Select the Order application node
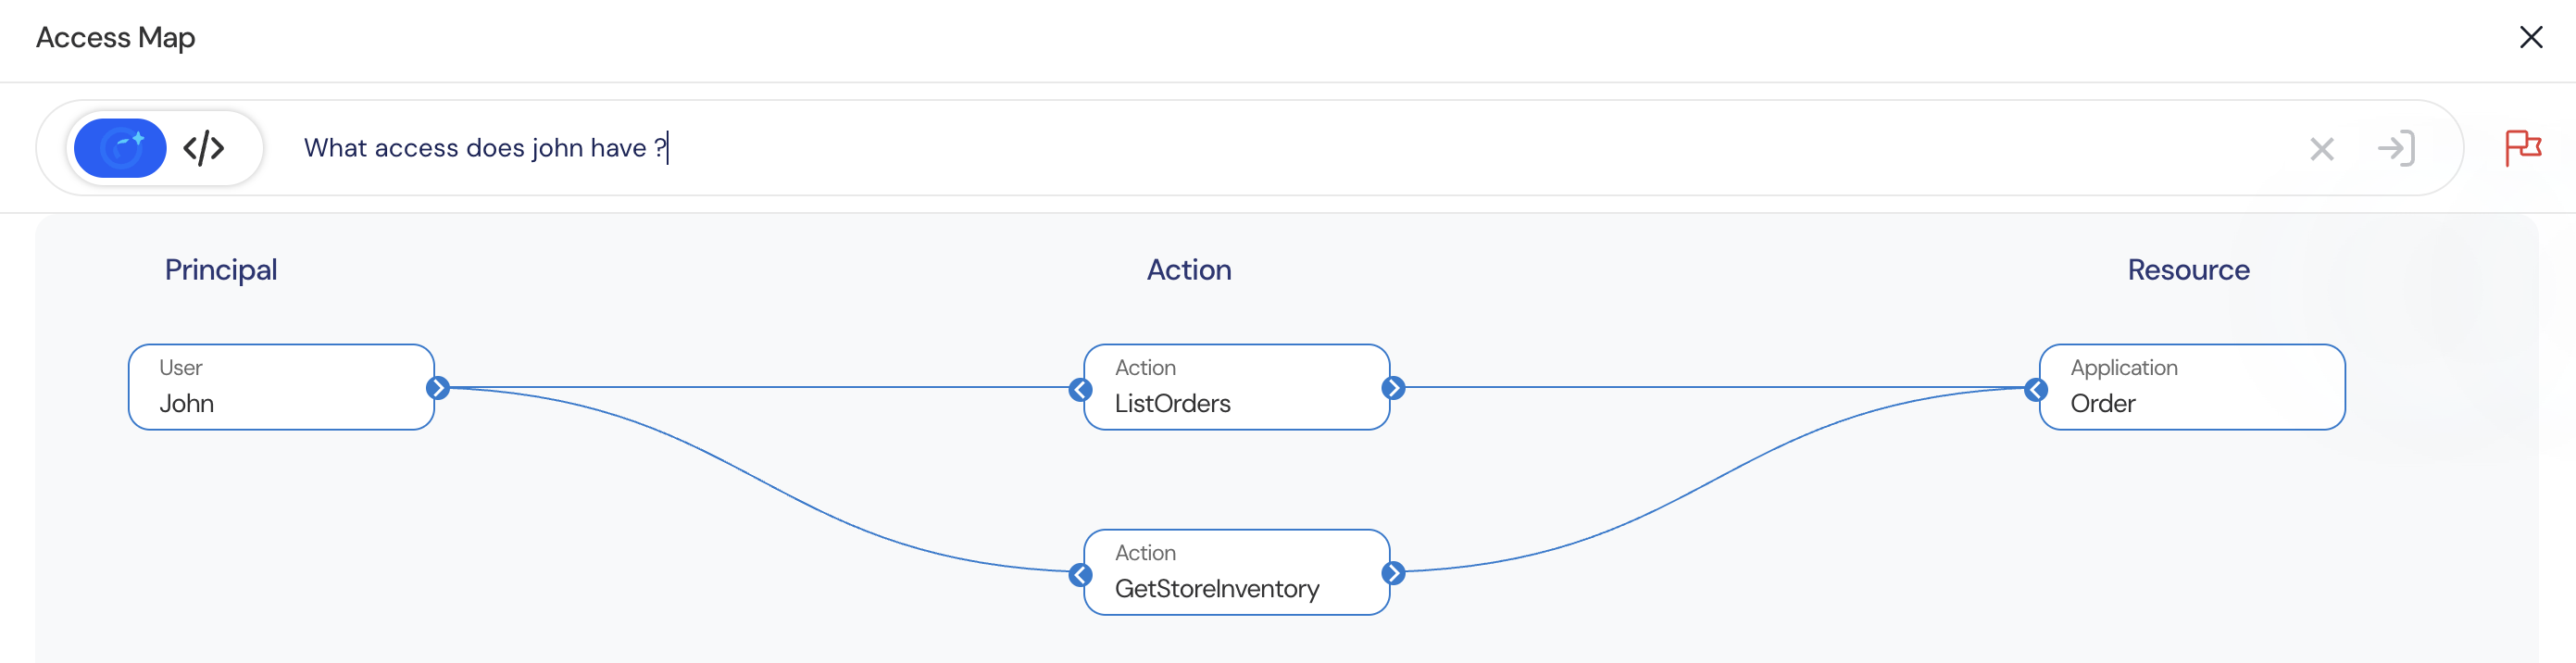Viewport: 2576px width, 663px height. (2191, 387)
